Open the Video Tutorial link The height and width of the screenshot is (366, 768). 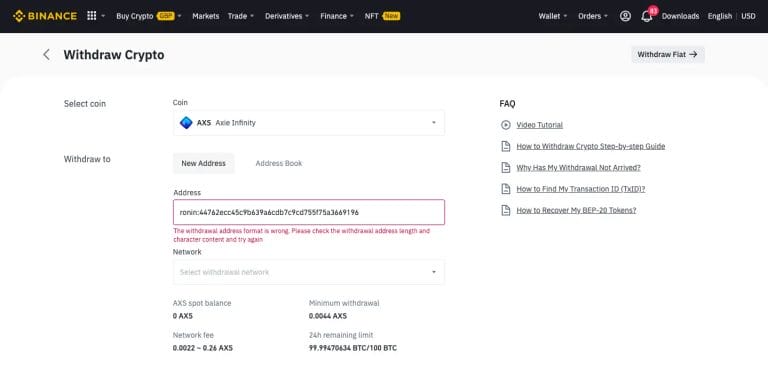tap(539, 125)
